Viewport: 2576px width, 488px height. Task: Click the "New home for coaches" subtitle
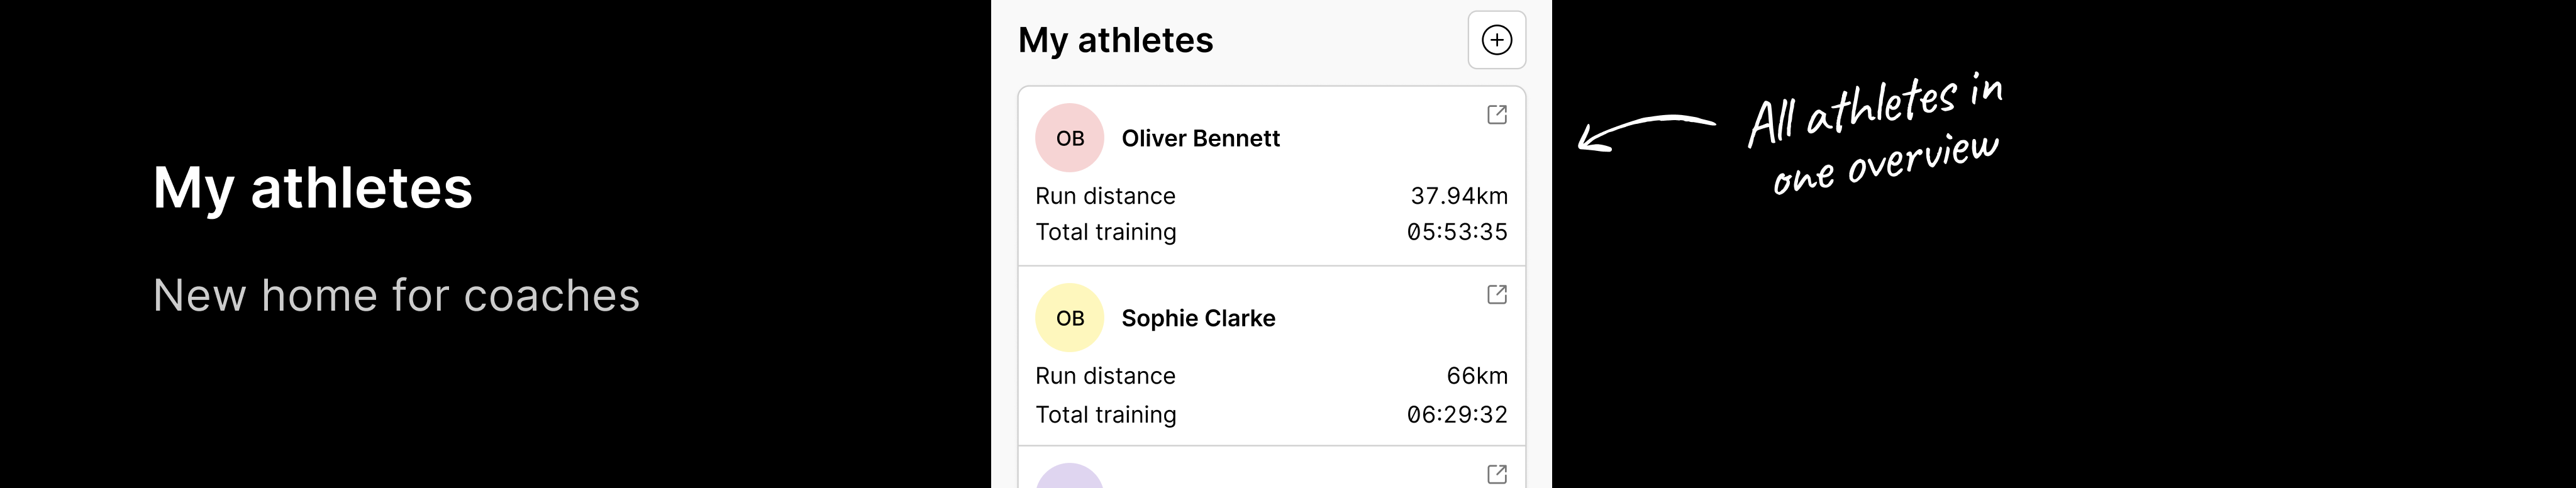396,295
